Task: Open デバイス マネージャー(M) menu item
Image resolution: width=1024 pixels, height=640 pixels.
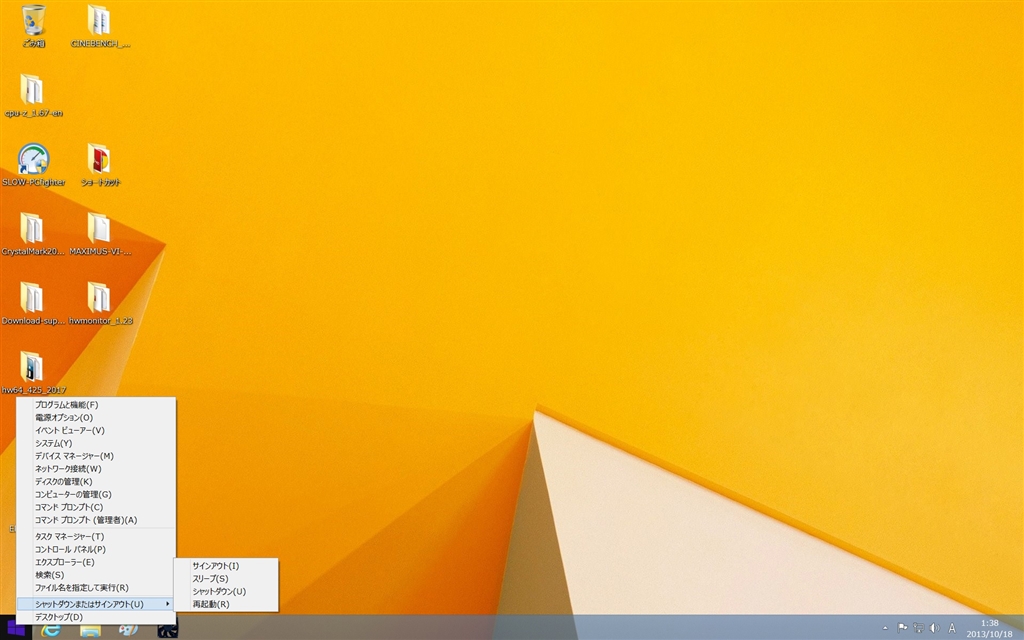Action: pos(96,456)
